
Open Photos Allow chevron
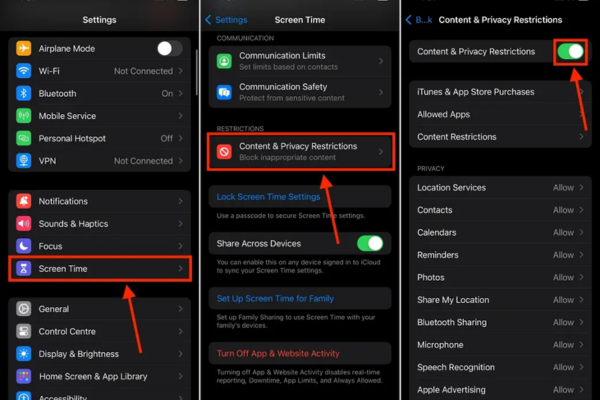[x=581, y=277]
